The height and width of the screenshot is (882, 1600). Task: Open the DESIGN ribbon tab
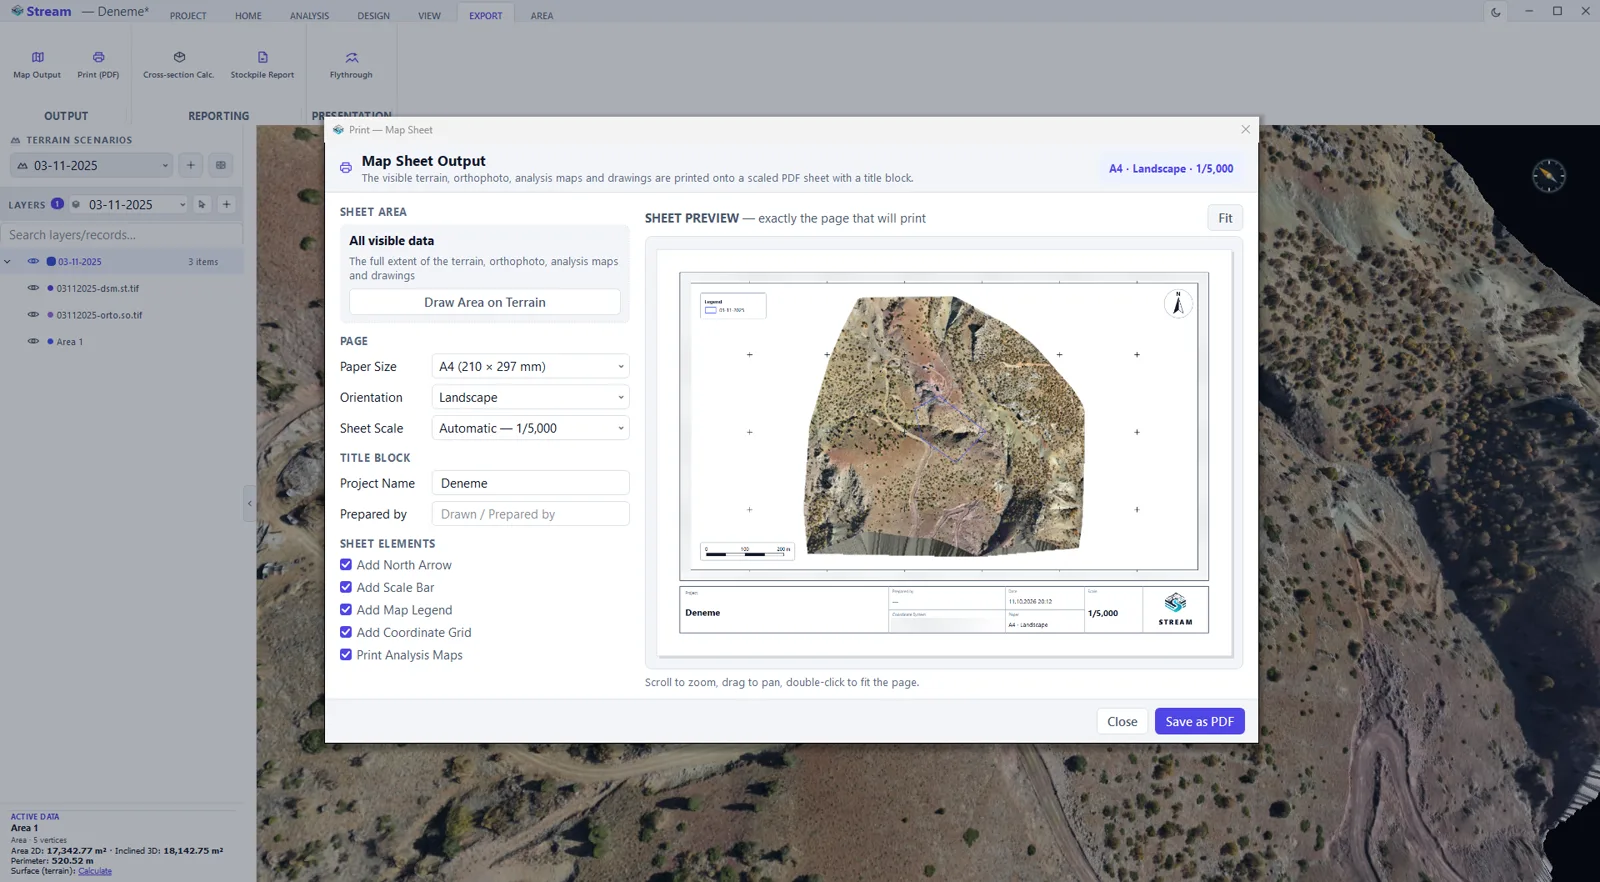[x=373, y=16]
